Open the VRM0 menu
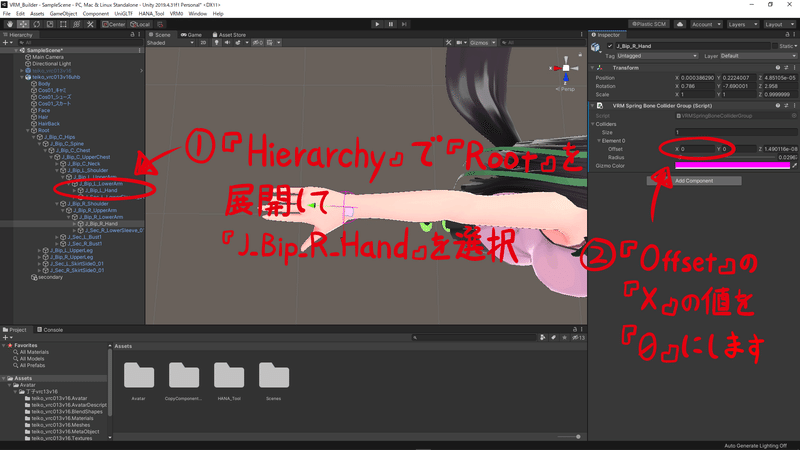This screenshot has width=800, height=450. (x=176, y=14)
